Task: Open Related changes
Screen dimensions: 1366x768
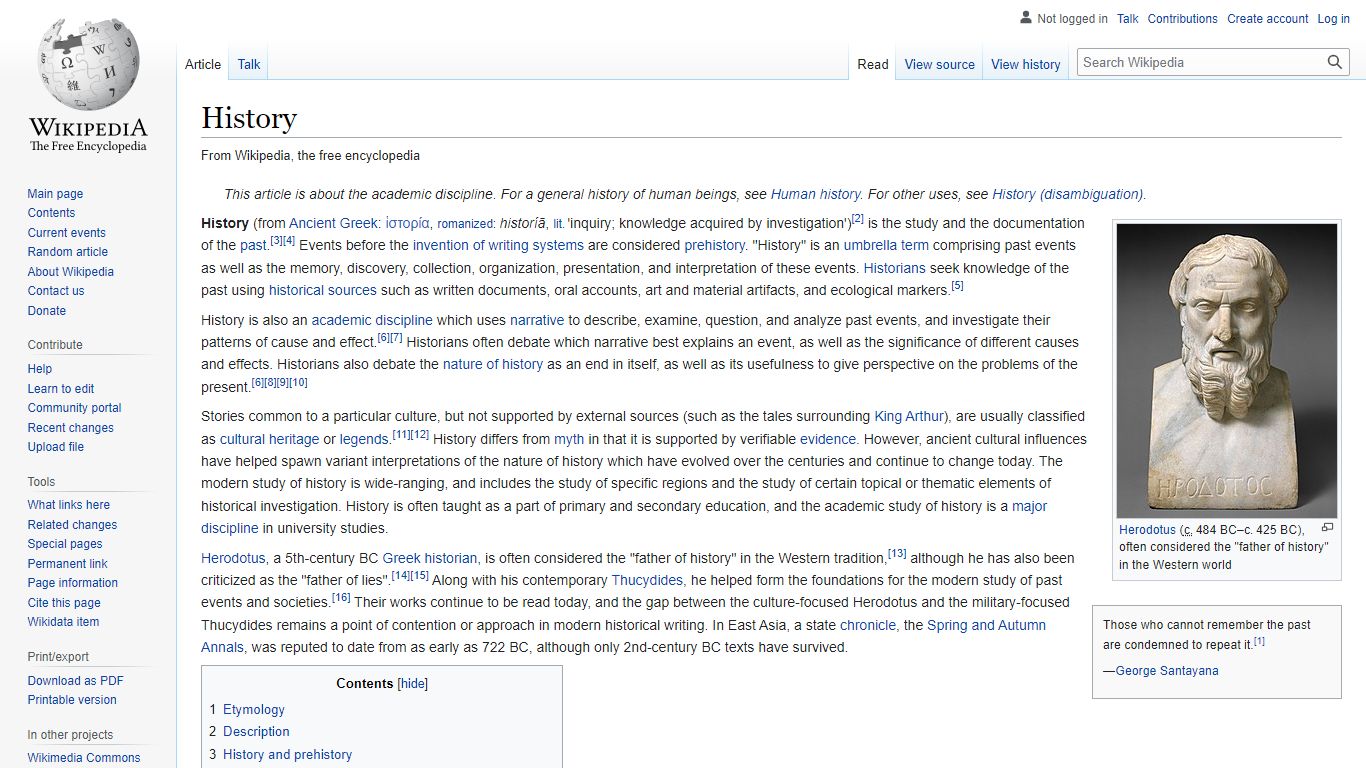Action: coord(72,525)
